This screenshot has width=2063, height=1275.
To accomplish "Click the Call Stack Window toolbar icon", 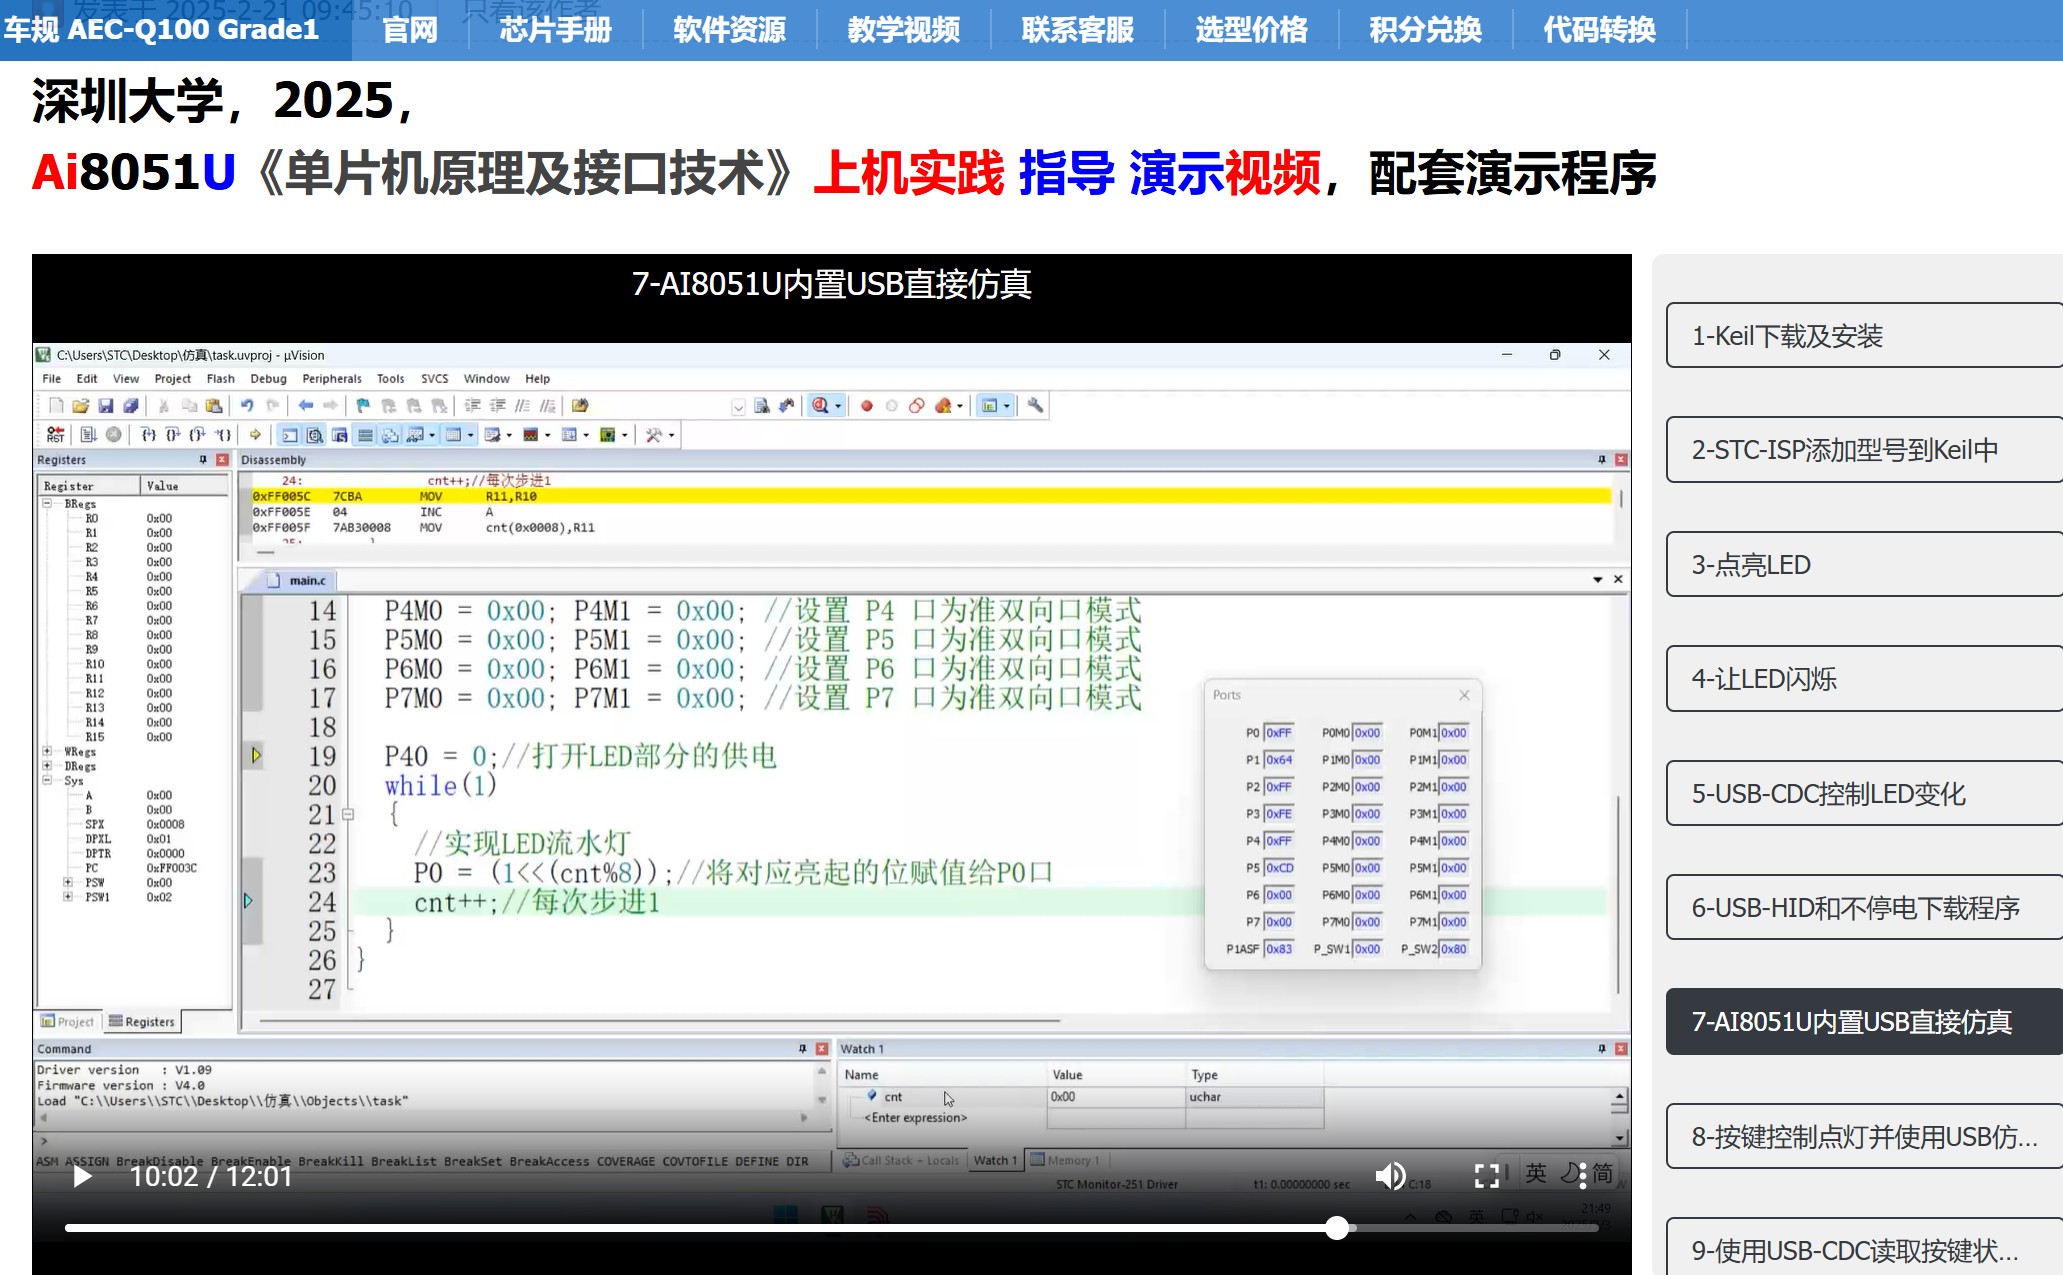I will point(391,435).
